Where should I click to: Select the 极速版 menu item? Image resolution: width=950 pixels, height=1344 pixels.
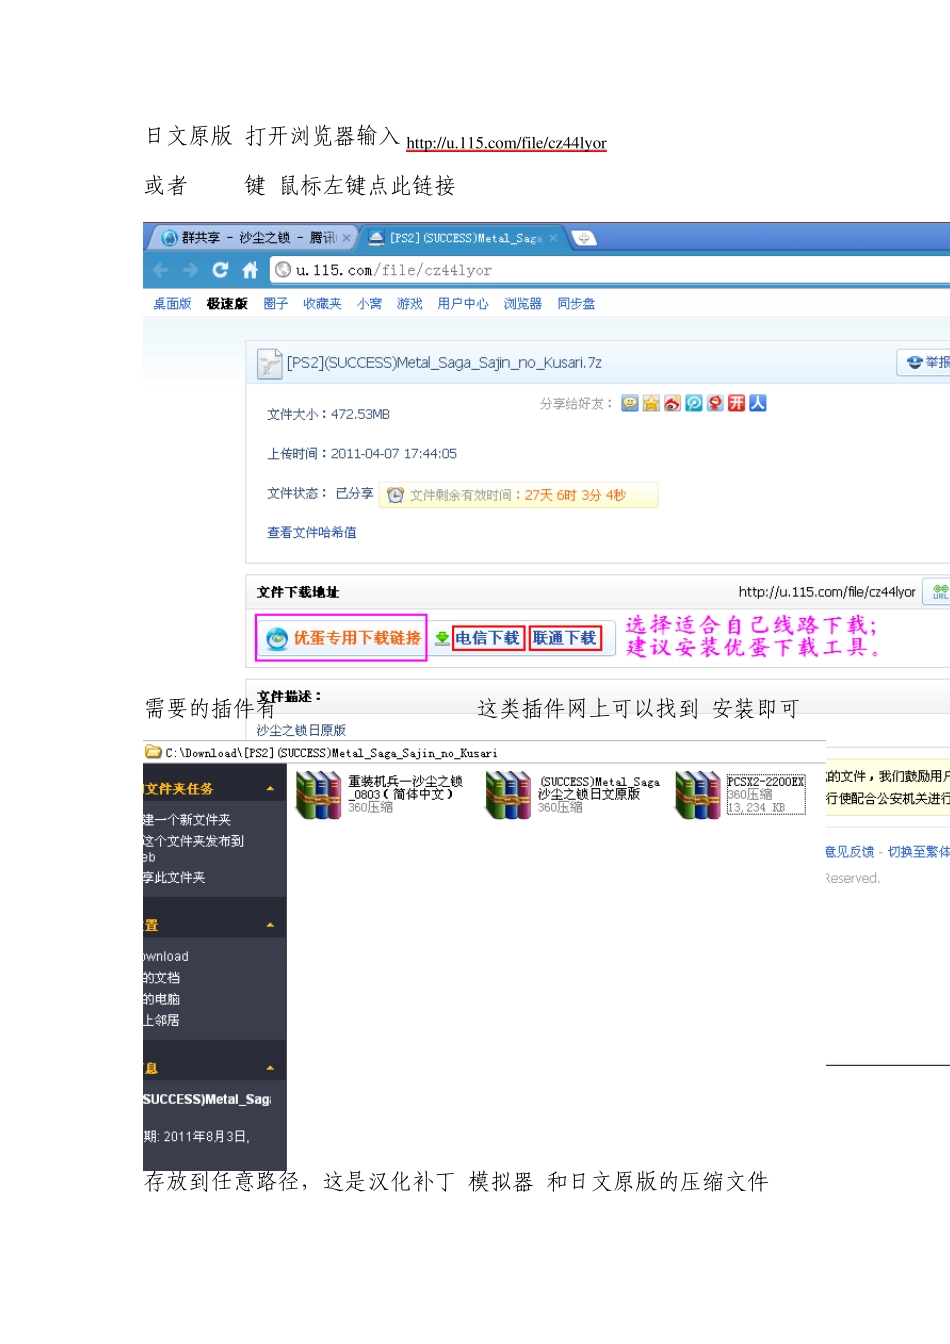pos(227,304)
